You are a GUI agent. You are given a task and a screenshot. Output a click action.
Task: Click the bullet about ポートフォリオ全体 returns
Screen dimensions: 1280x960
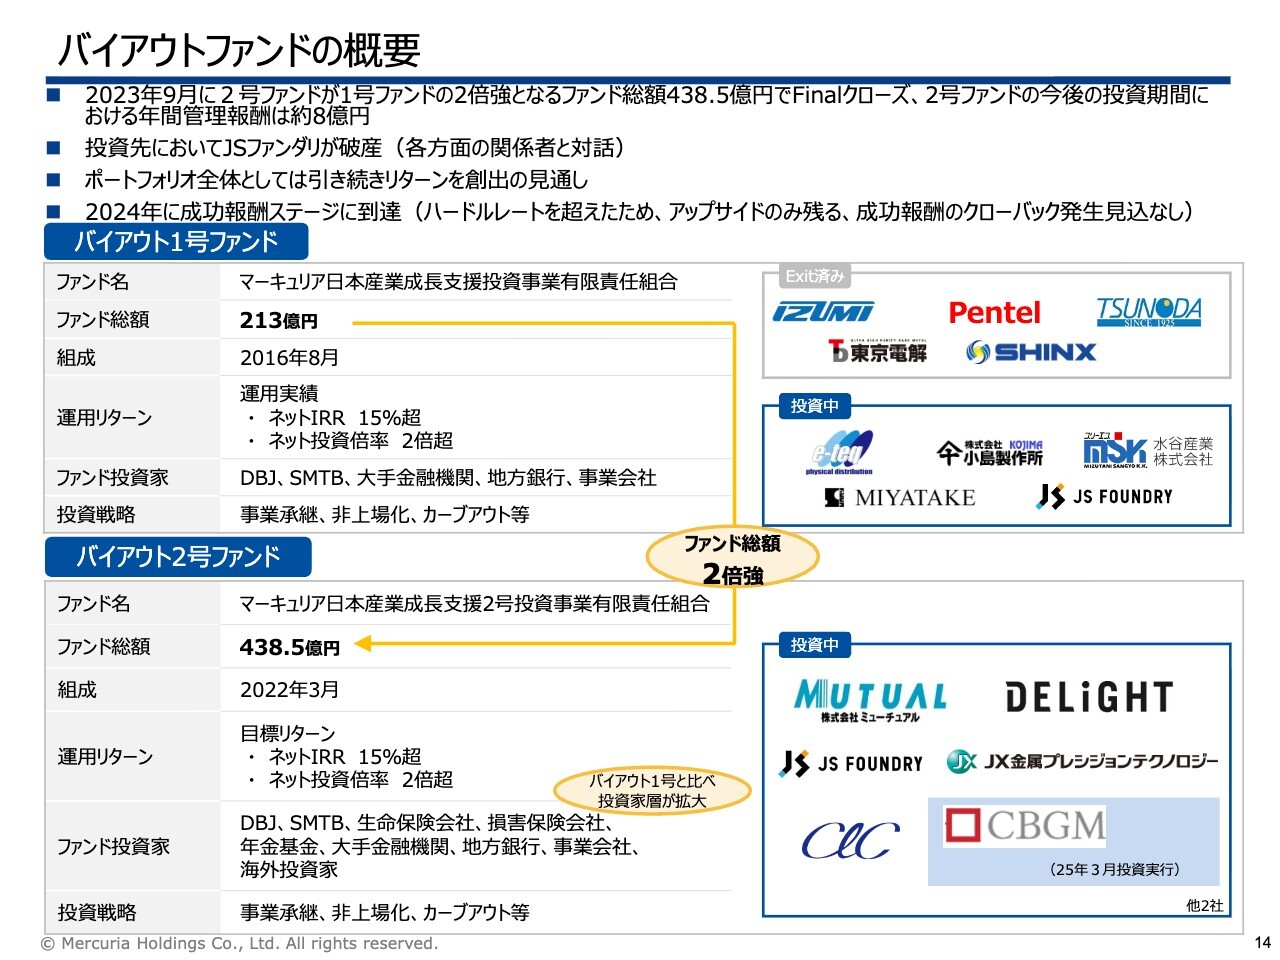336,180
